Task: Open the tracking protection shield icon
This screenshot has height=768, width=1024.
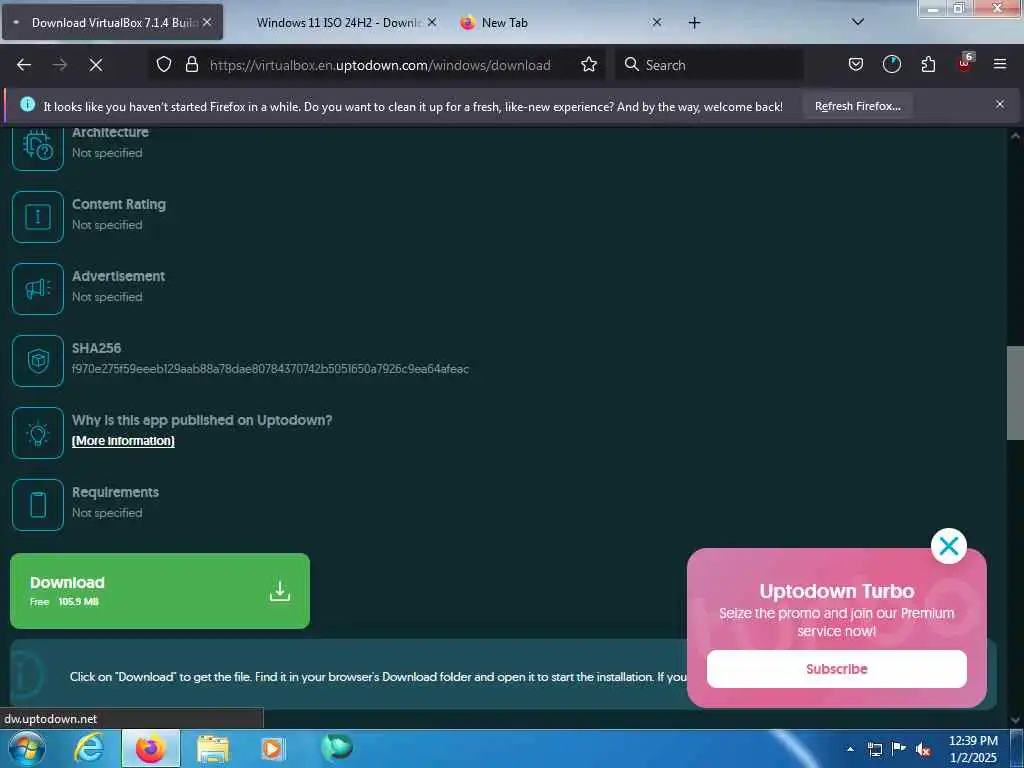Action: (164, 65)
